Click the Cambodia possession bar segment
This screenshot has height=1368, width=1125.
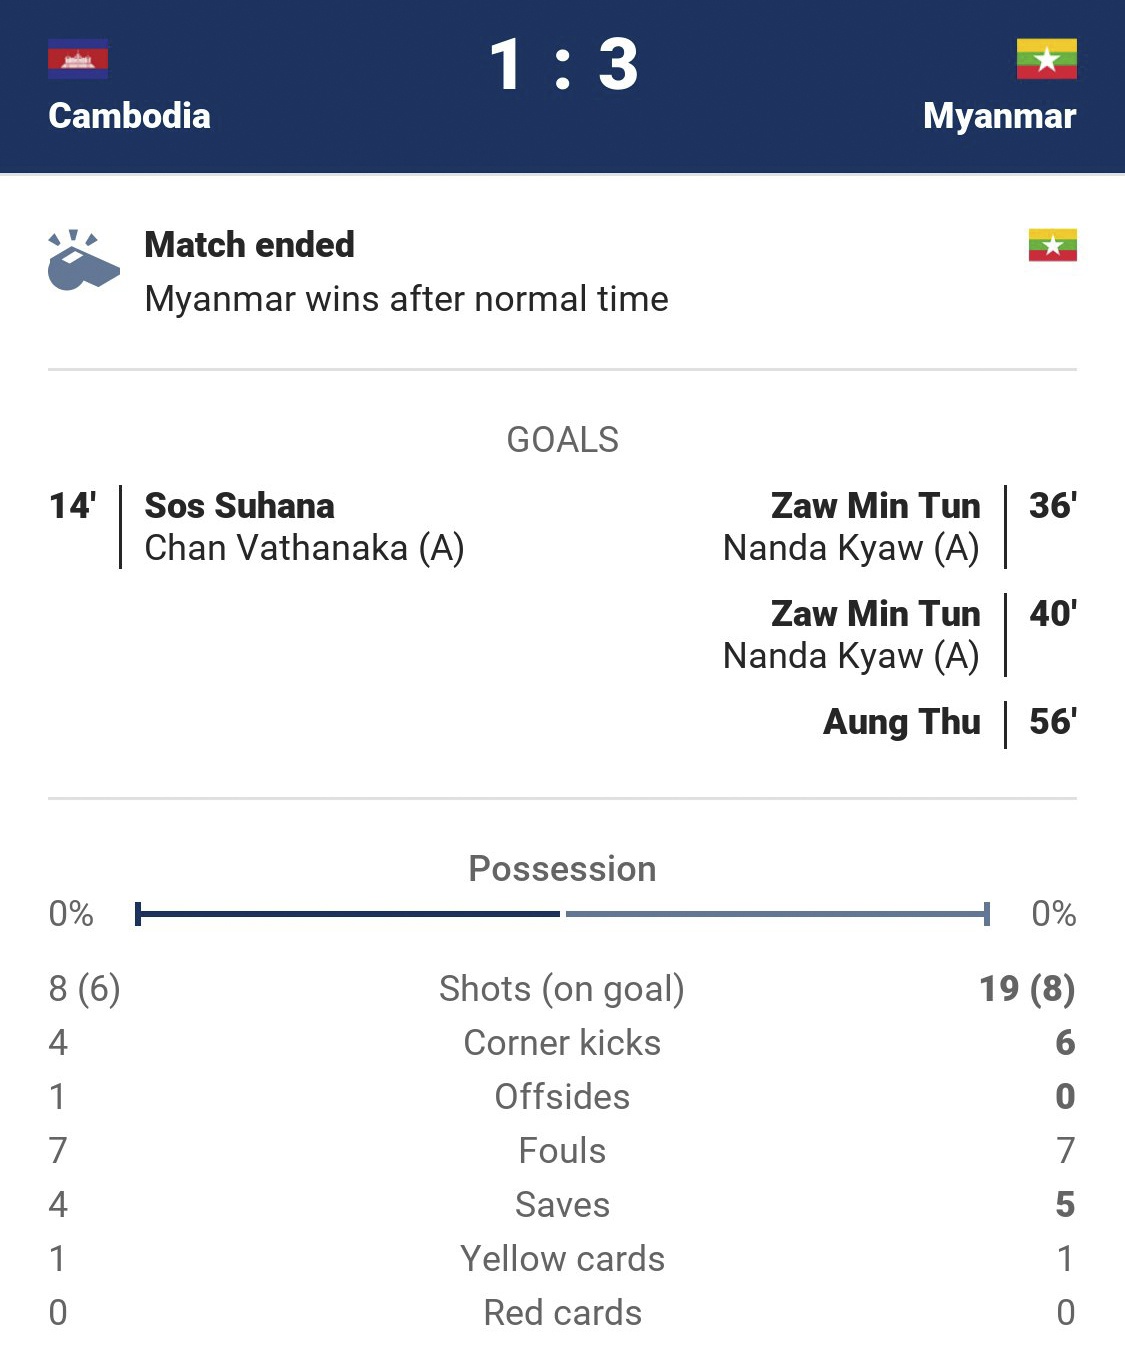(348, 914)
